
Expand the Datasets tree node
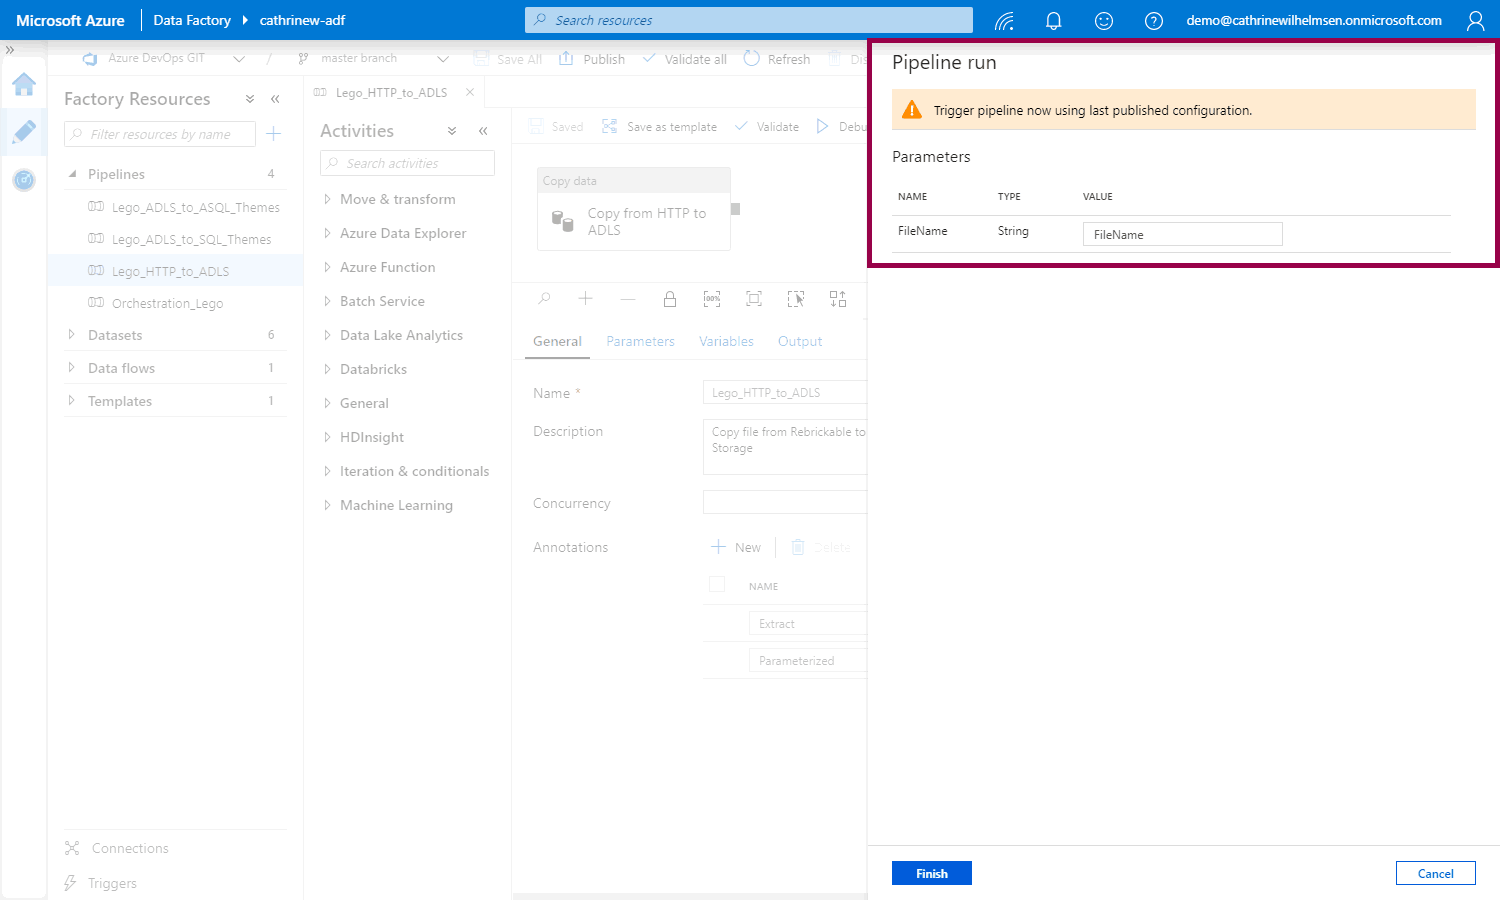tap(72, 335)
